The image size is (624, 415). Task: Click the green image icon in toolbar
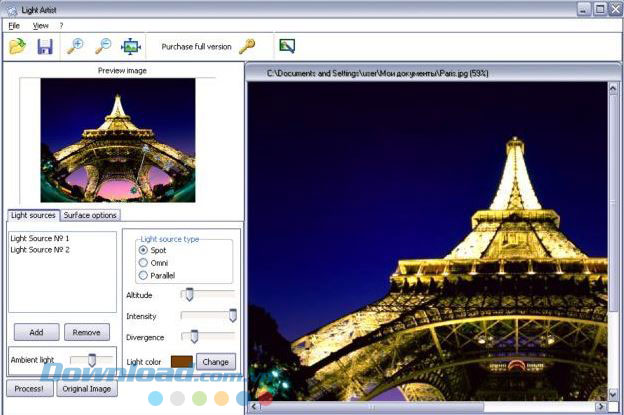tap(287, 46)
